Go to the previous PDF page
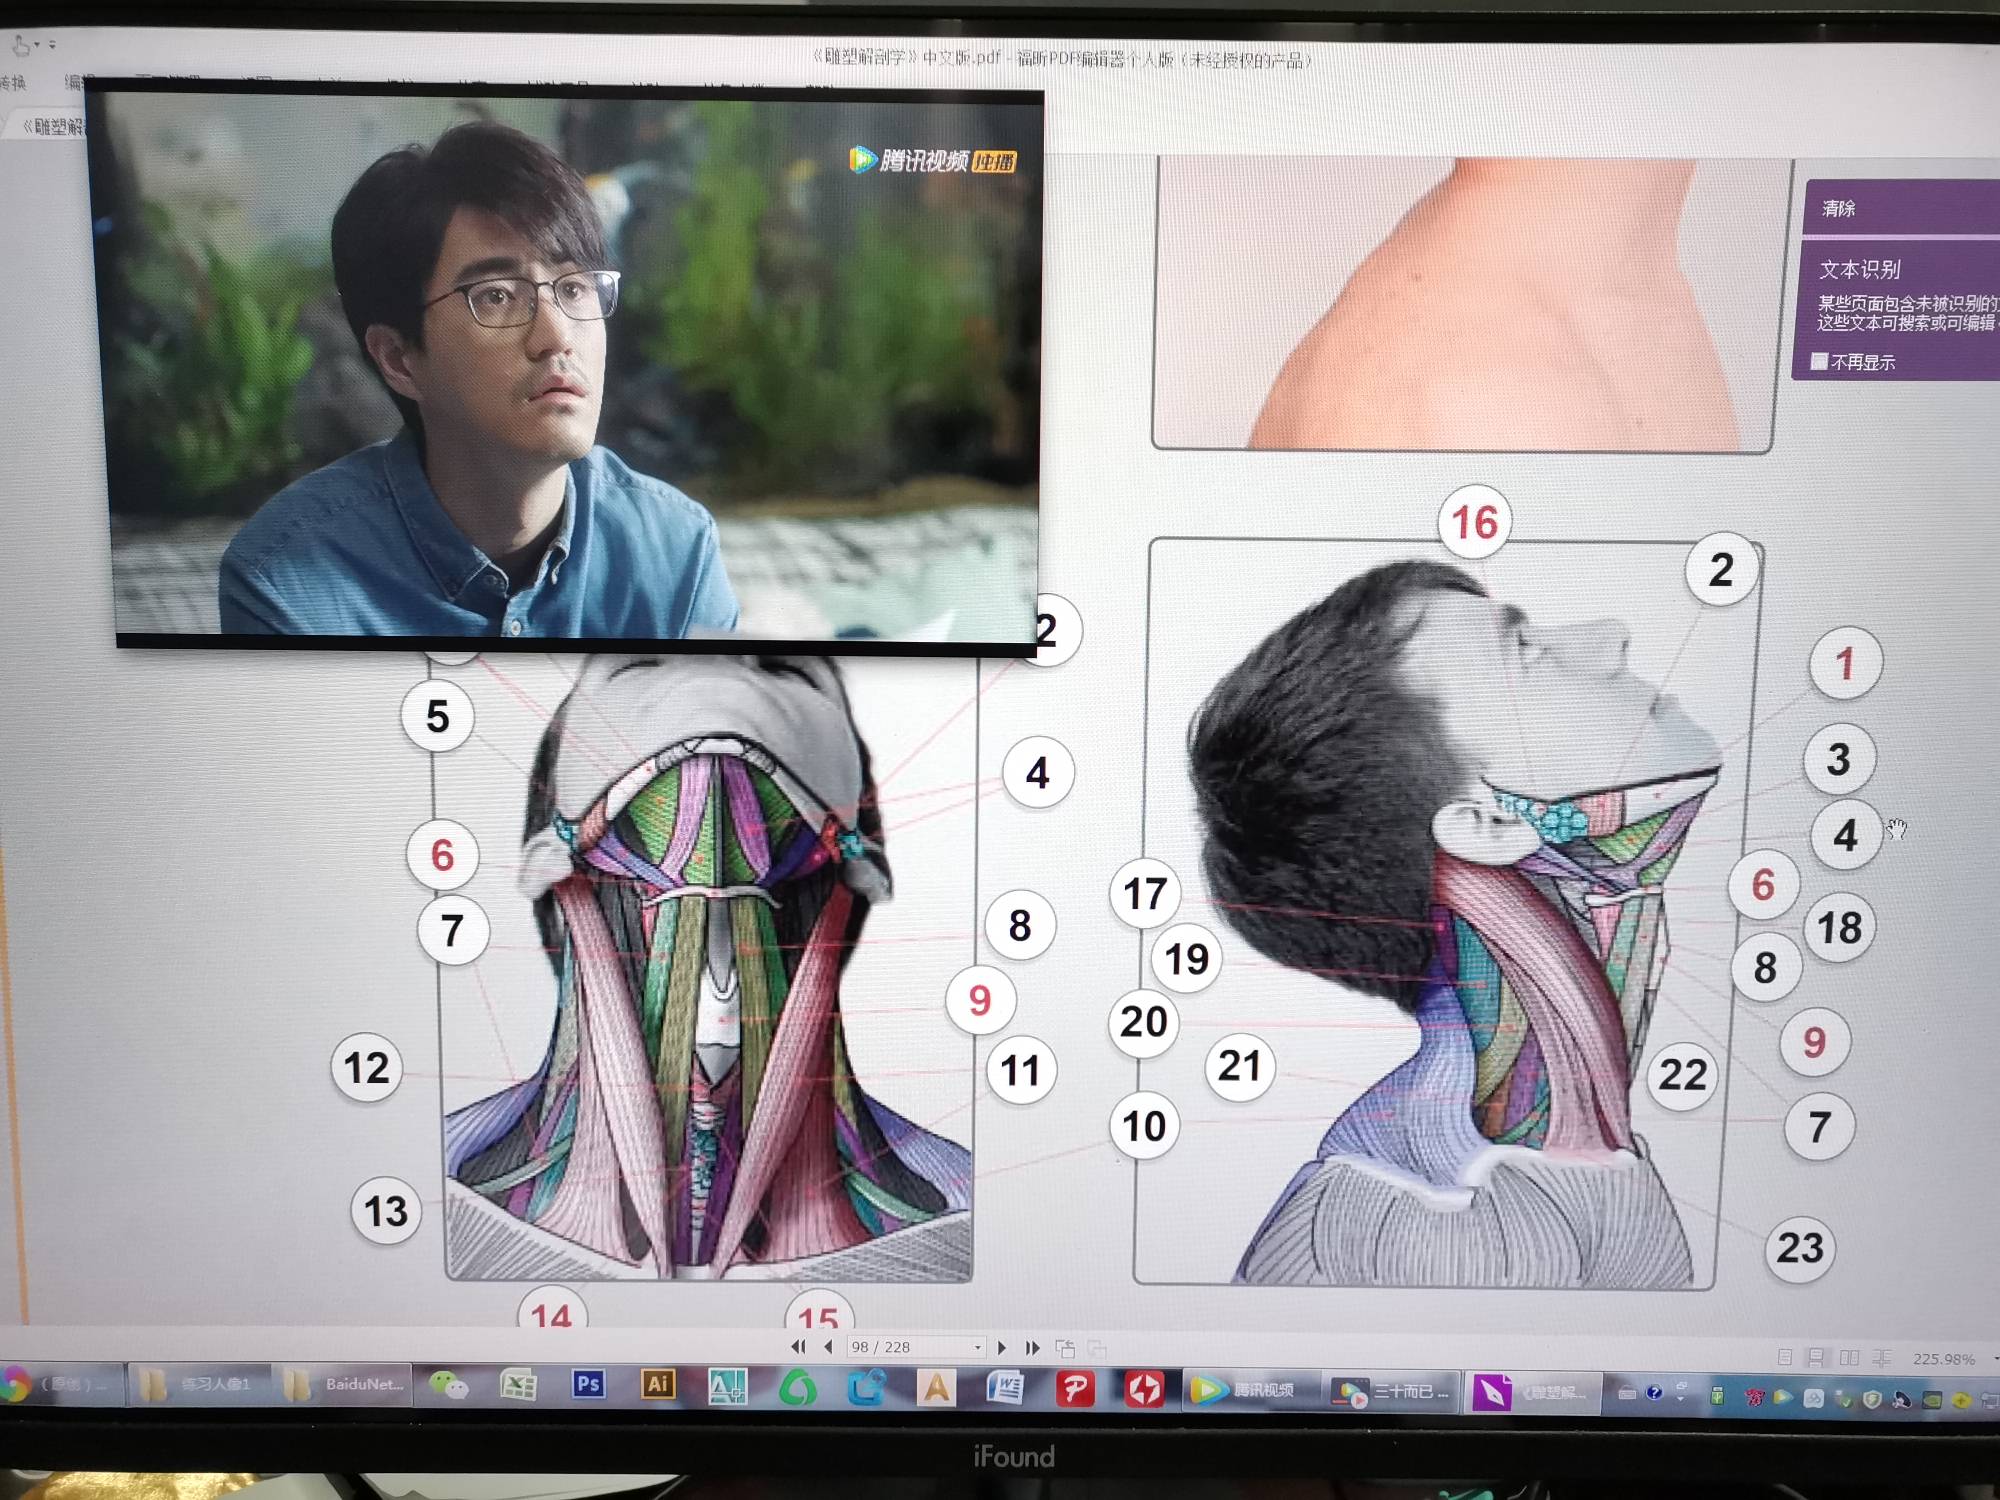This screenshot has width=2000, height=1500. 828,1347
